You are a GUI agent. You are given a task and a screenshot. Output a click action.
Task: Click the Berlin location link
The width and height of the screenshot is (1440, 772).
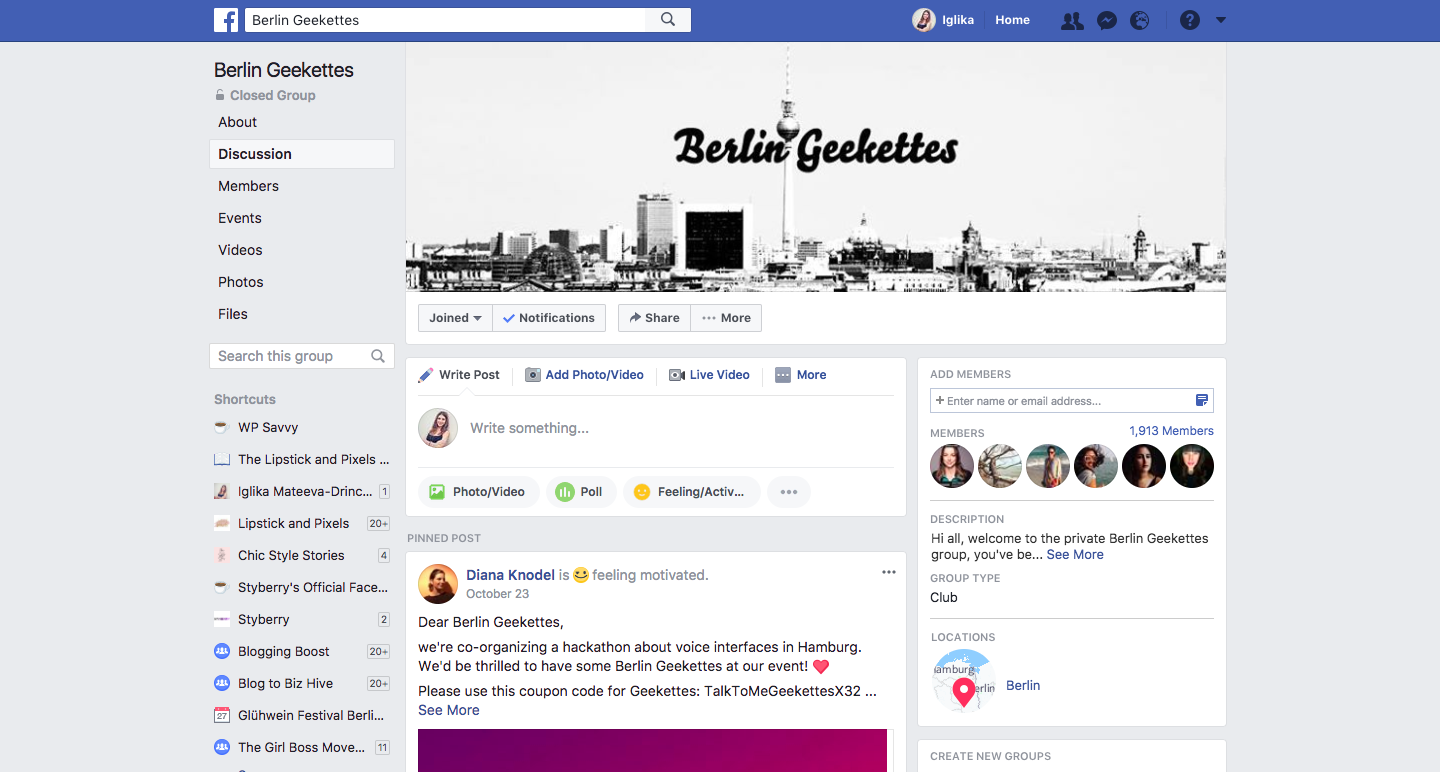click(x=1023, y=685)
